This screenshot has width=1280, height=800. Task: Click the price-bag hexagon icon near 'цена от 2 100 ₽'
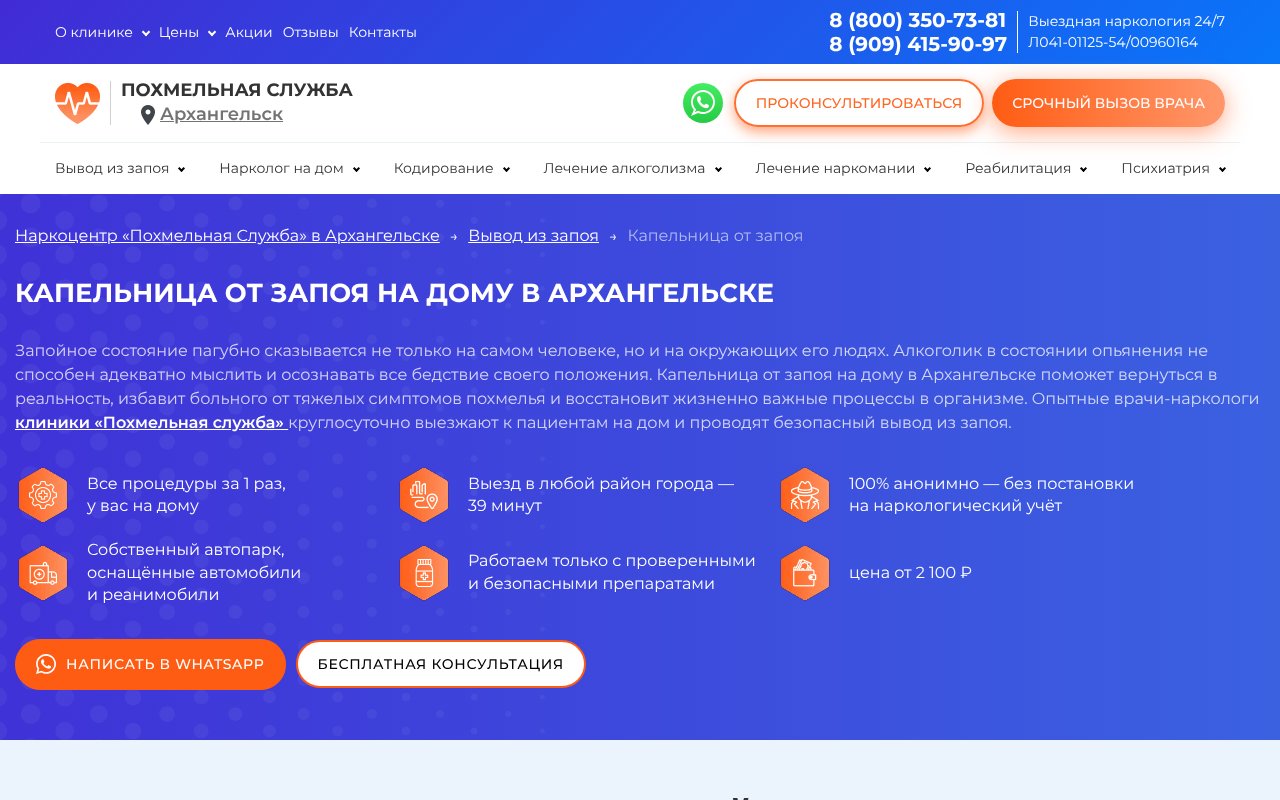click(x=805, y=572)
